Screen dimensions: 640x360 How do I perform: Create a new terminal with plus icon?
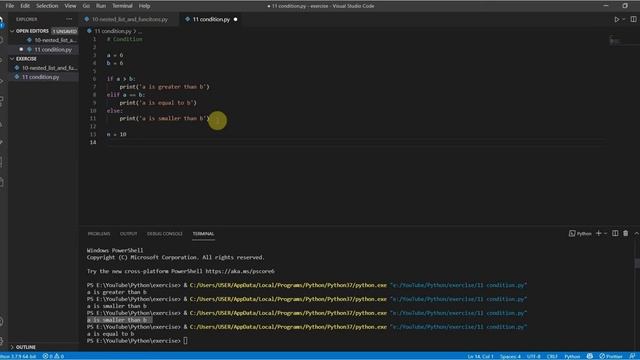tap(599, 233)
